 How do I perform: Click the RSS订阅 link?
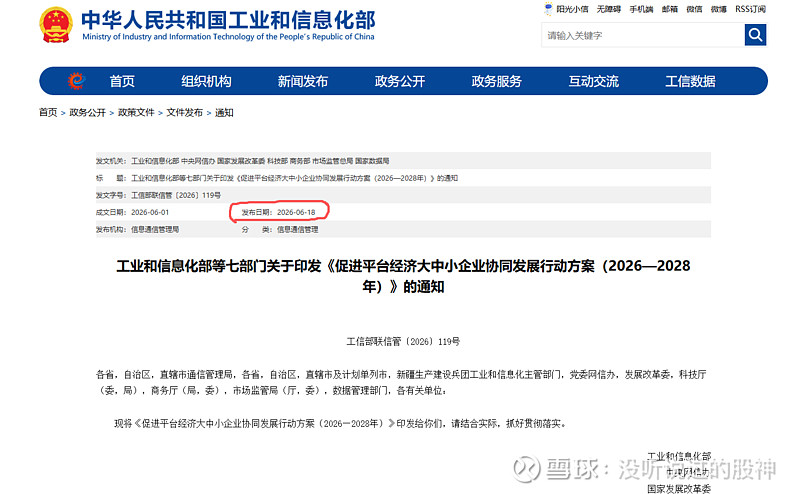[x=751, y=9]
